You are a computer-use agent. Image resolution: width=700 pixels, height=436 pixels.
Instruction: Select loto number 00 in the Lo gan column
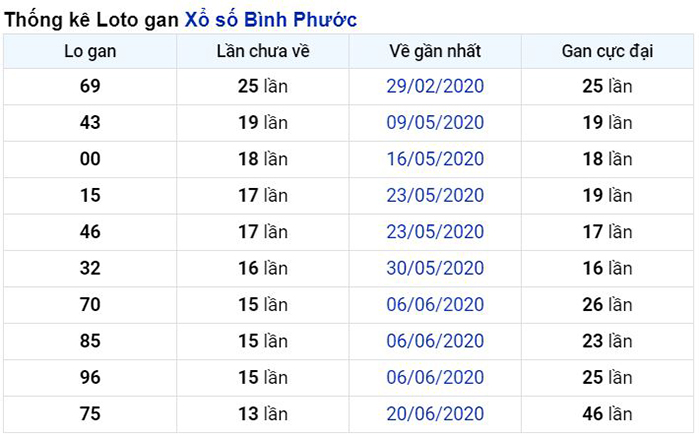point(90,159)
